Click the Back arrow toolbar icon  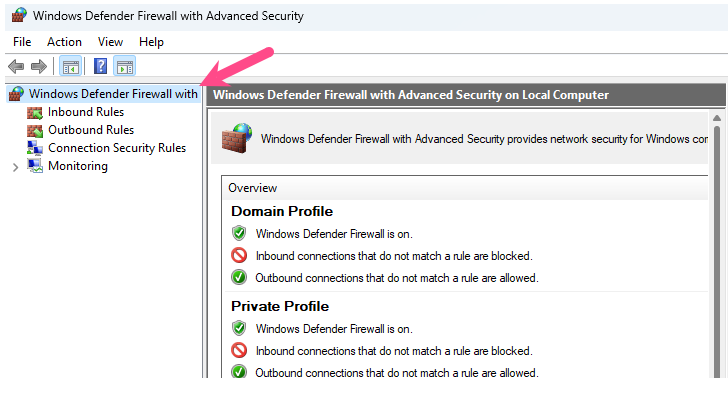(16, 66)
